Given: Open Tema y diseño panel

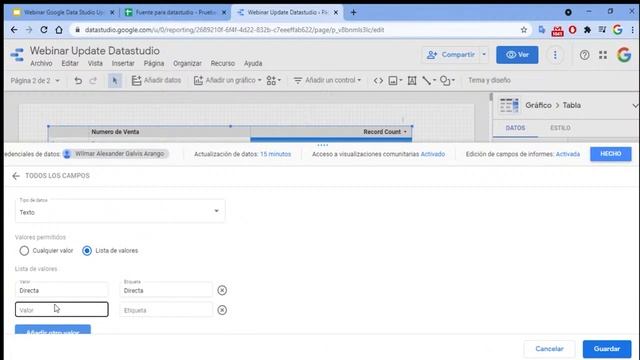Looking at the screenshot, I should pos(489,80).
